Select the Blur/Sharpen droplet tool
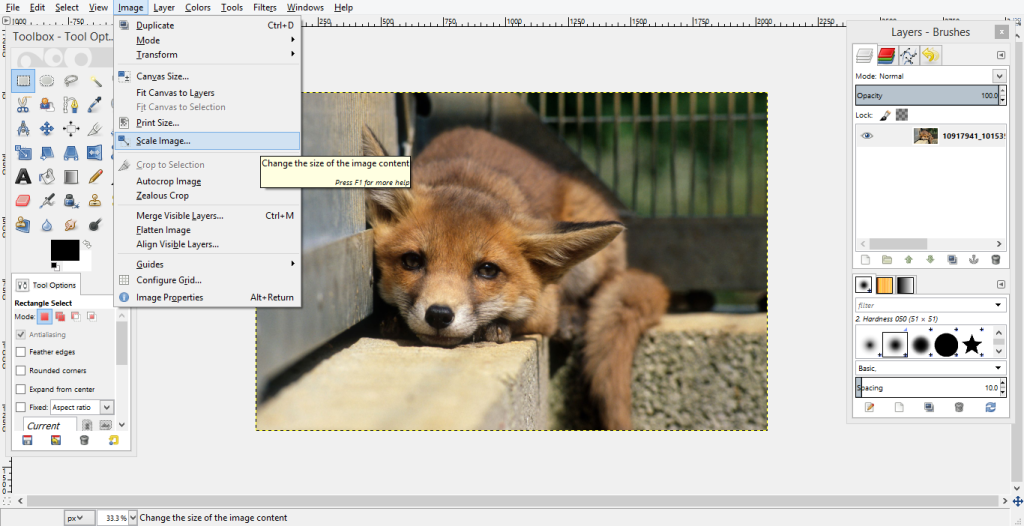1024x526 pixels. [x=47, y=225]
